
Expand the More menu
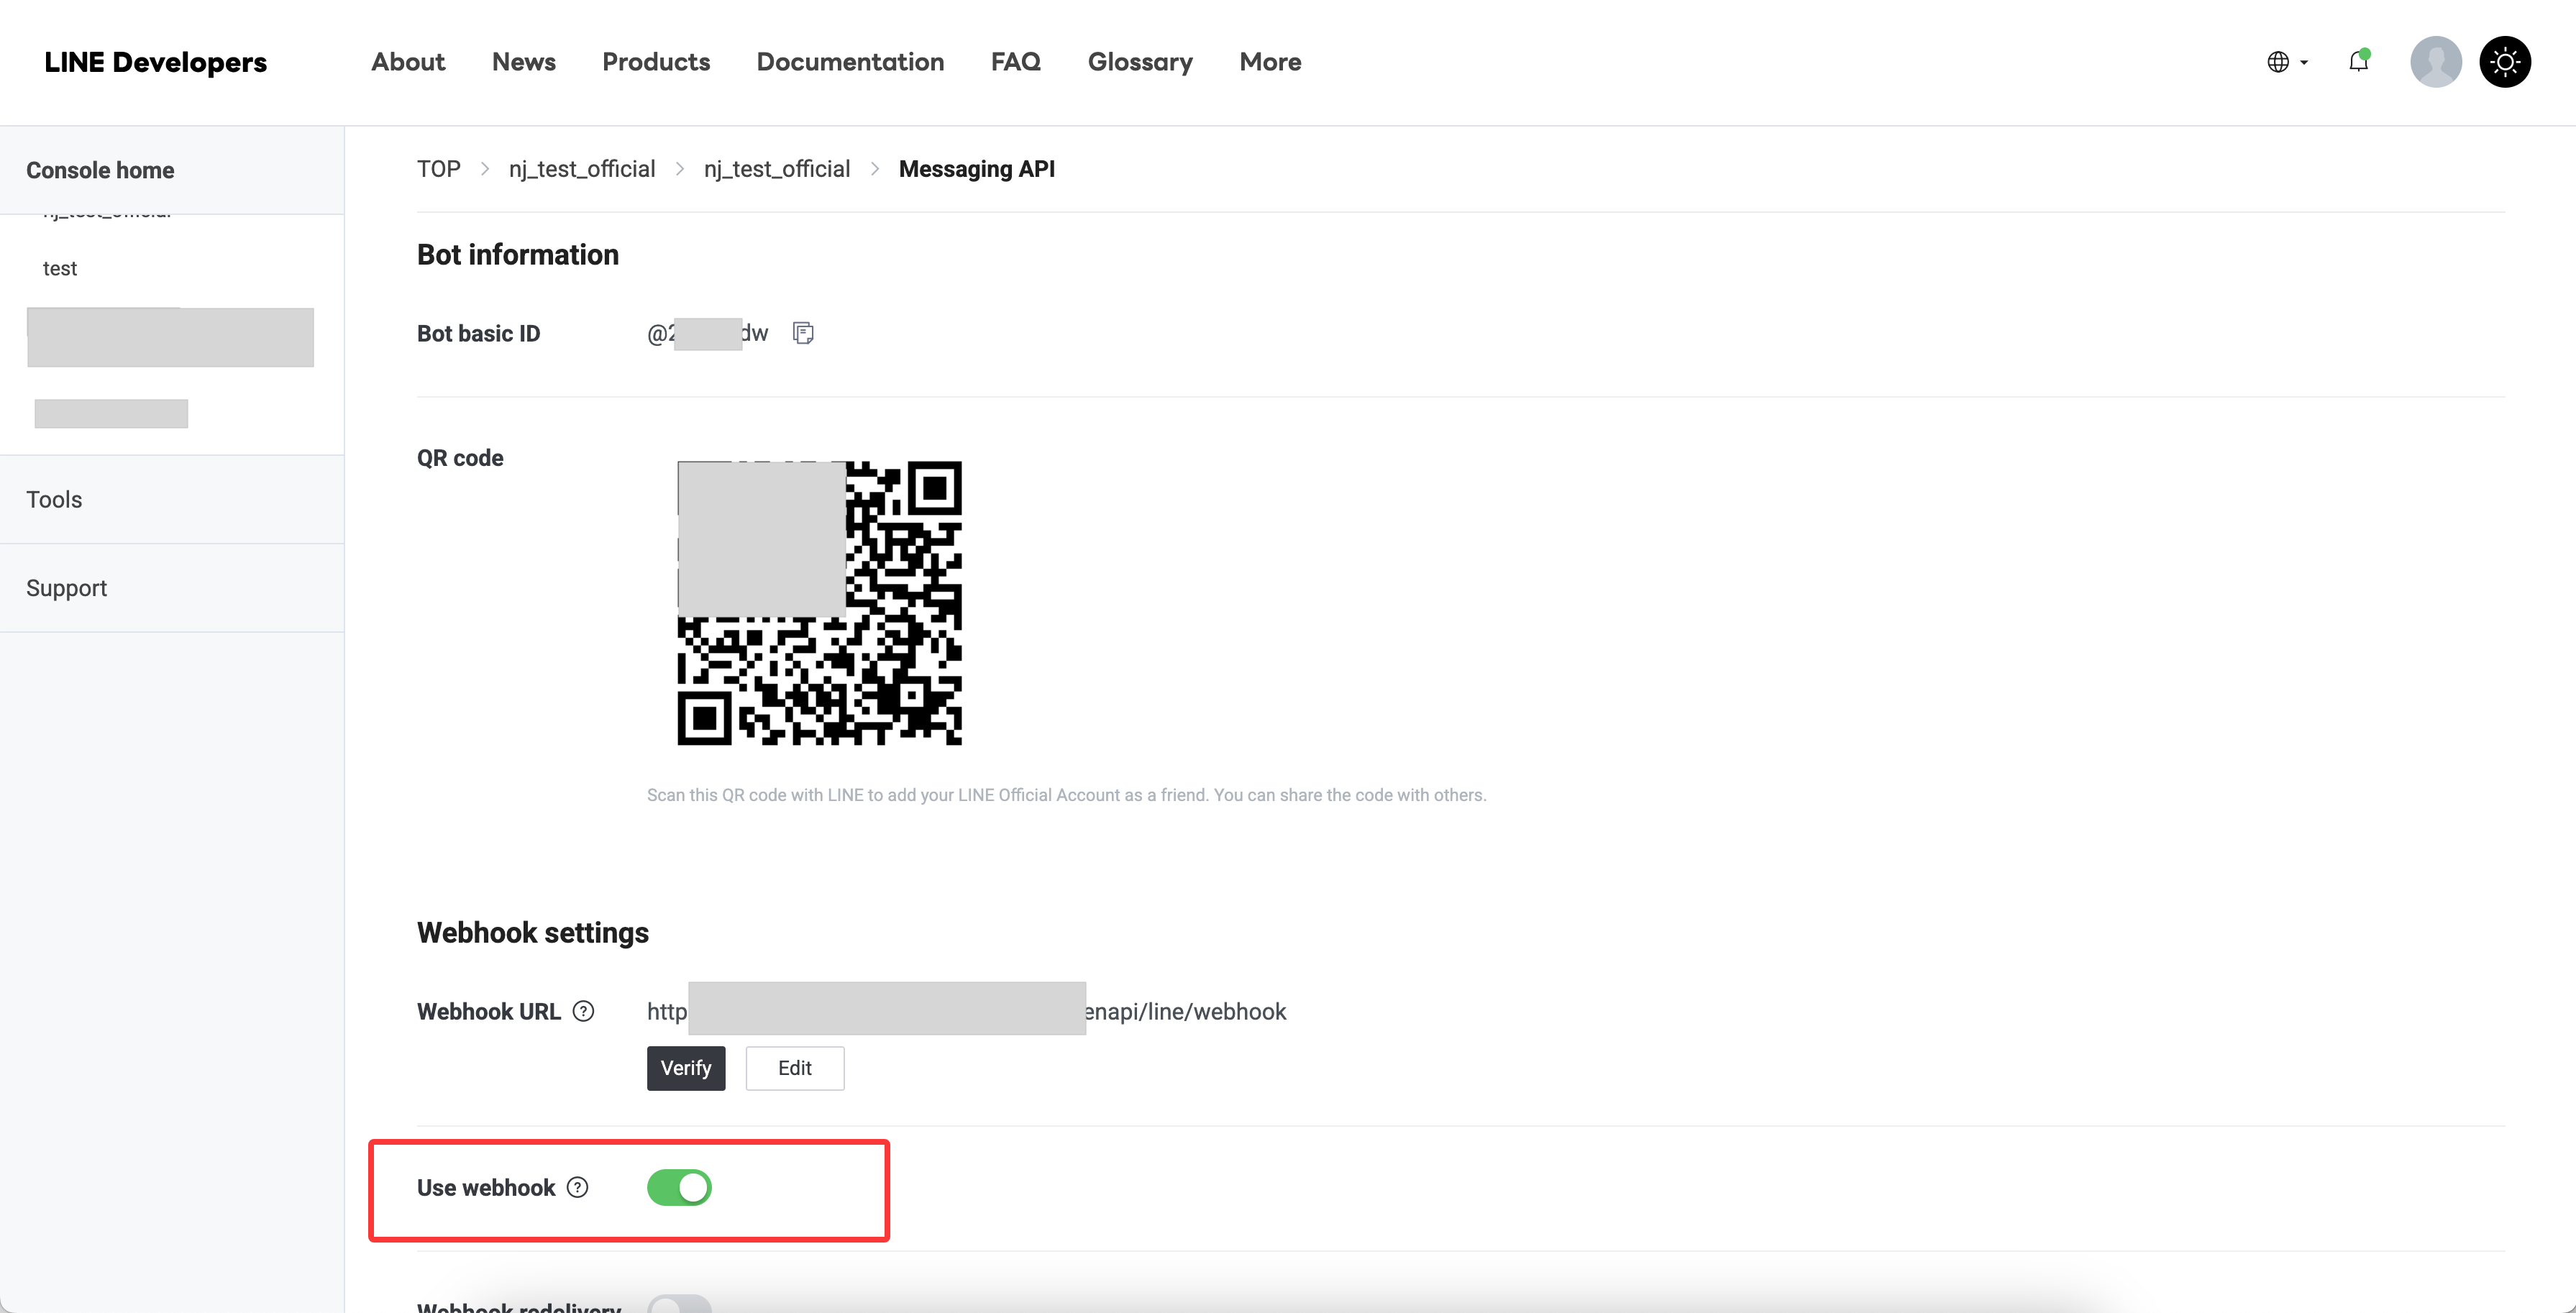pos(1270,62)
